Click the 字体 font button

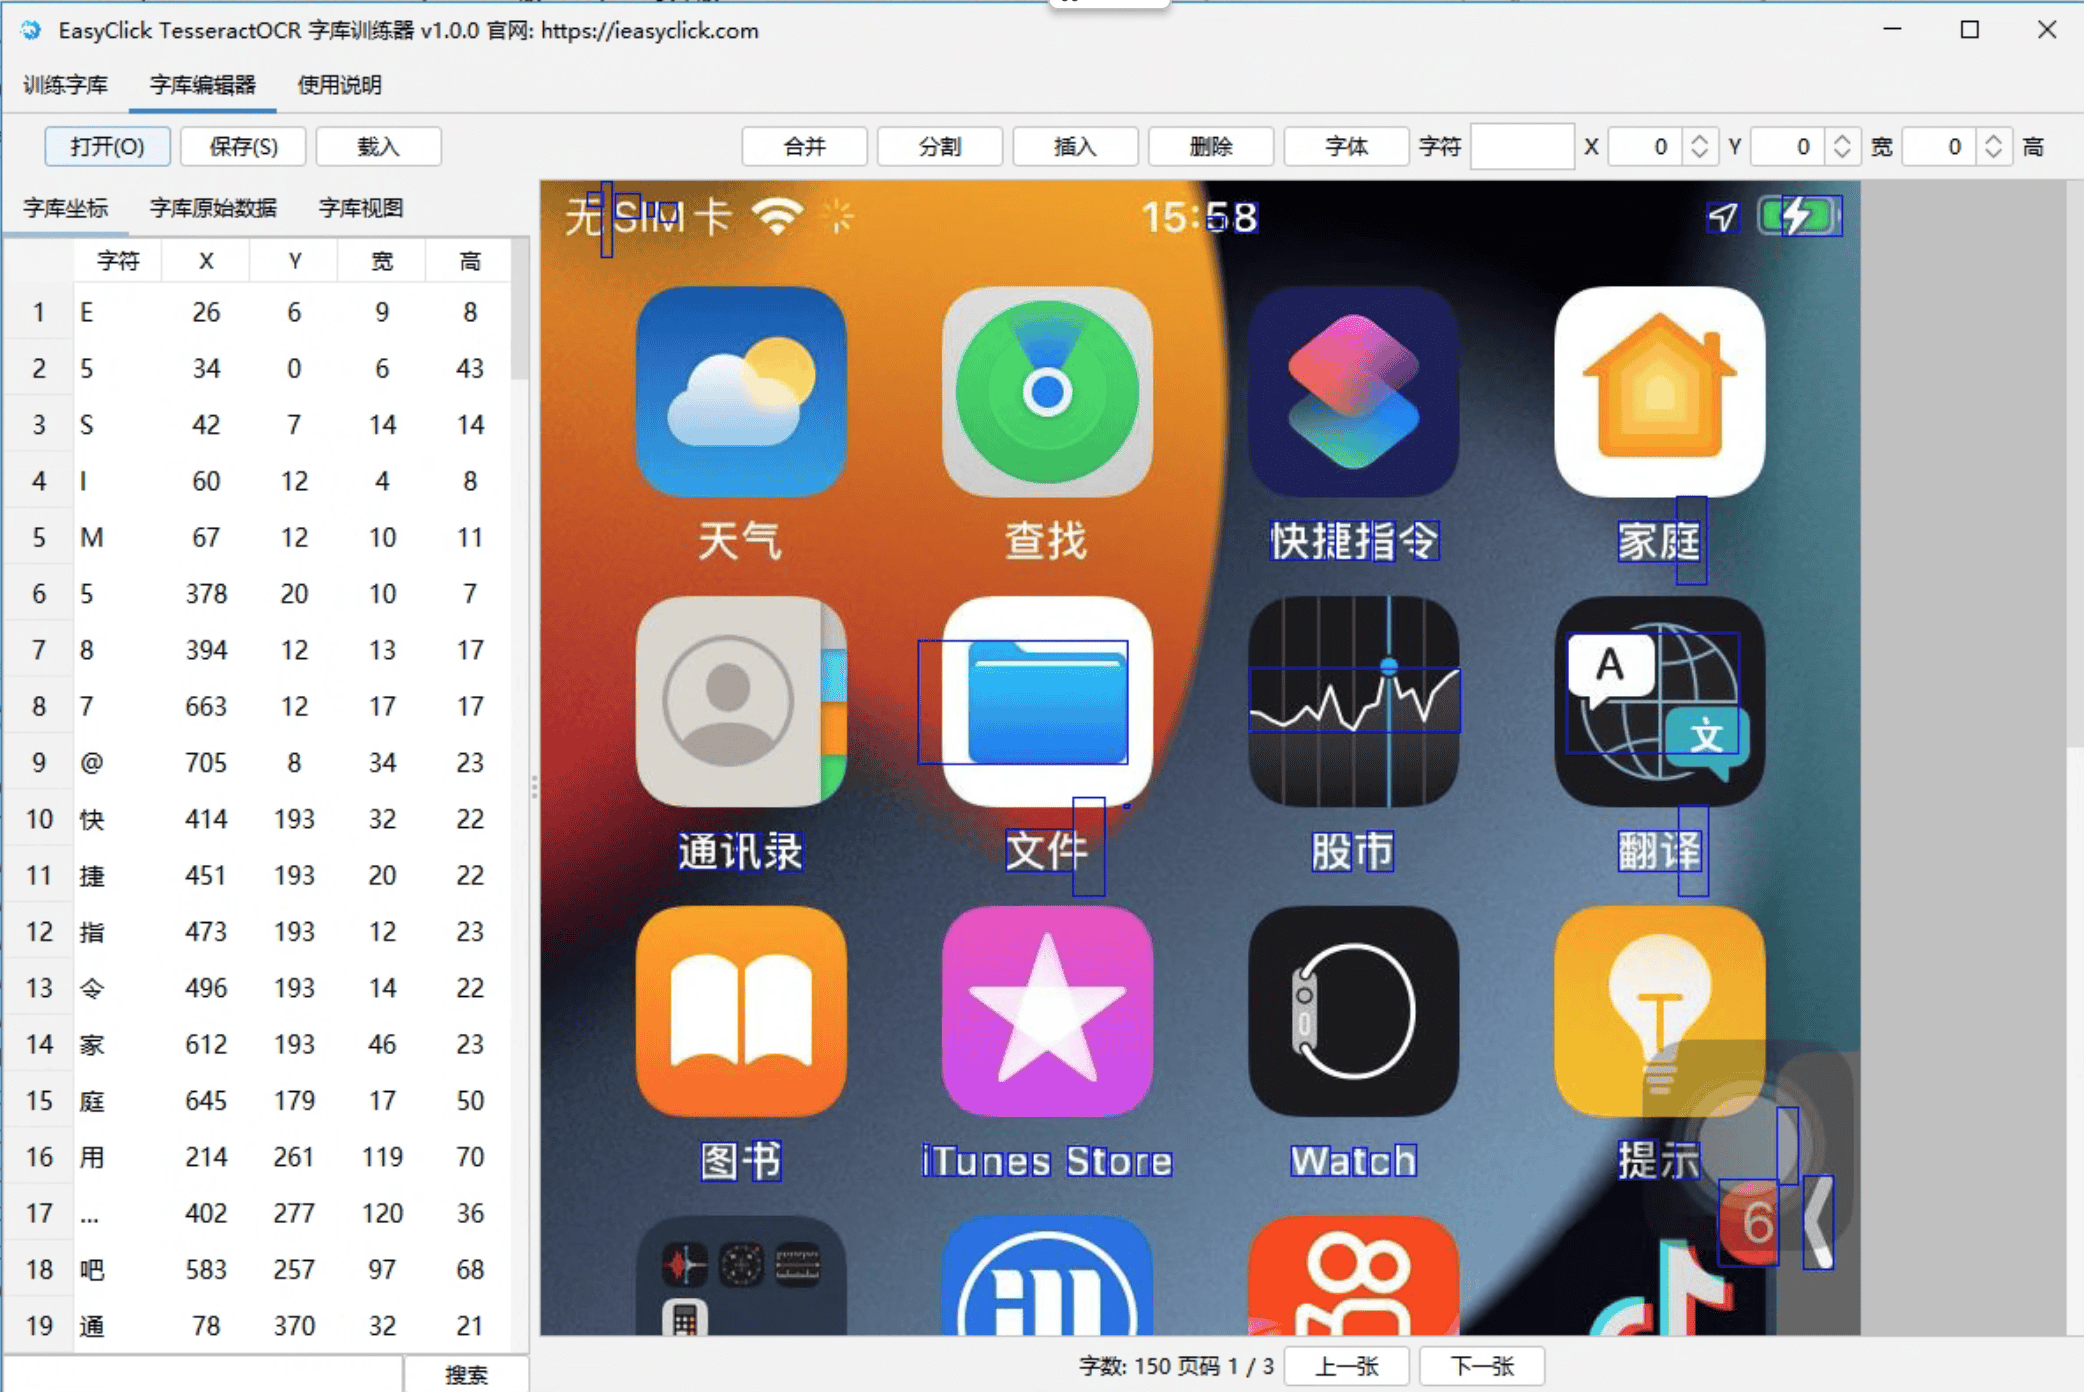click(1347, 147)
